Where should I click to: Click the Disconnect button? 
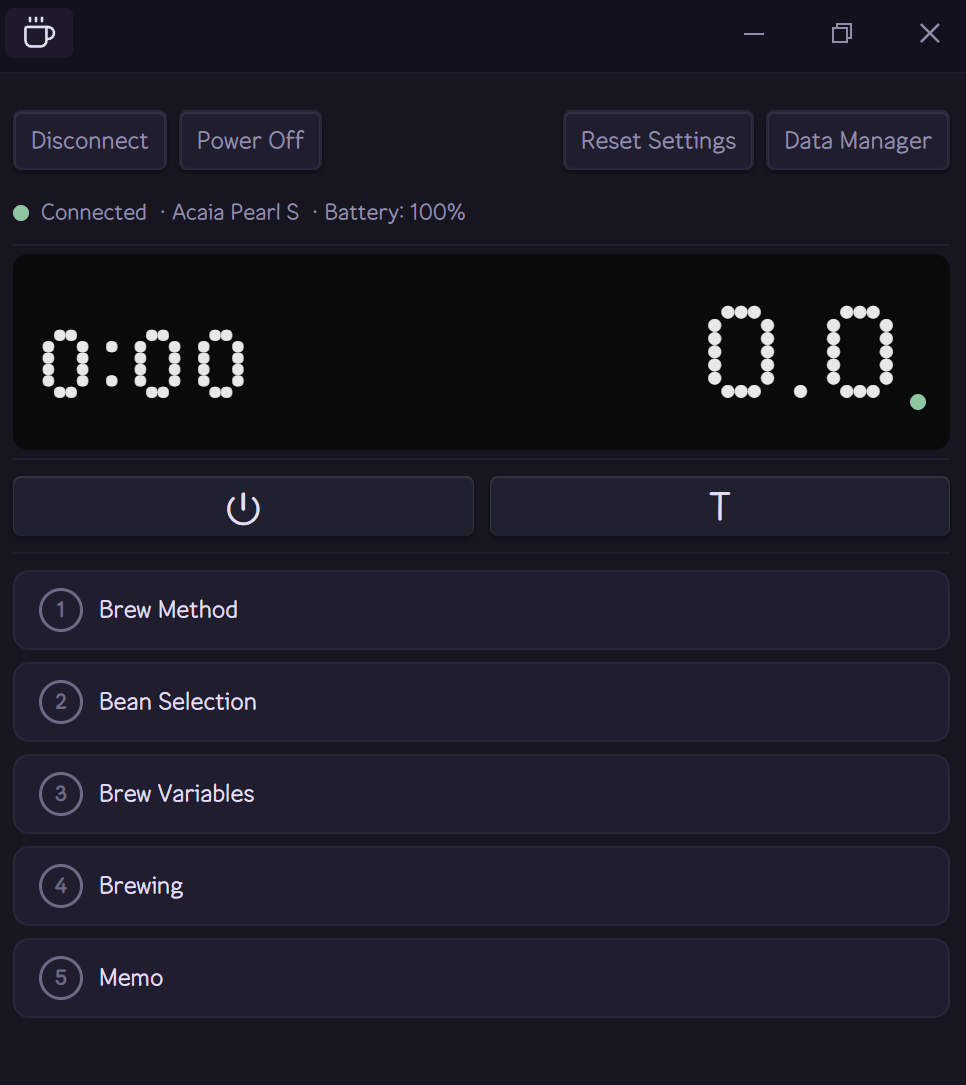coord(90,140)
